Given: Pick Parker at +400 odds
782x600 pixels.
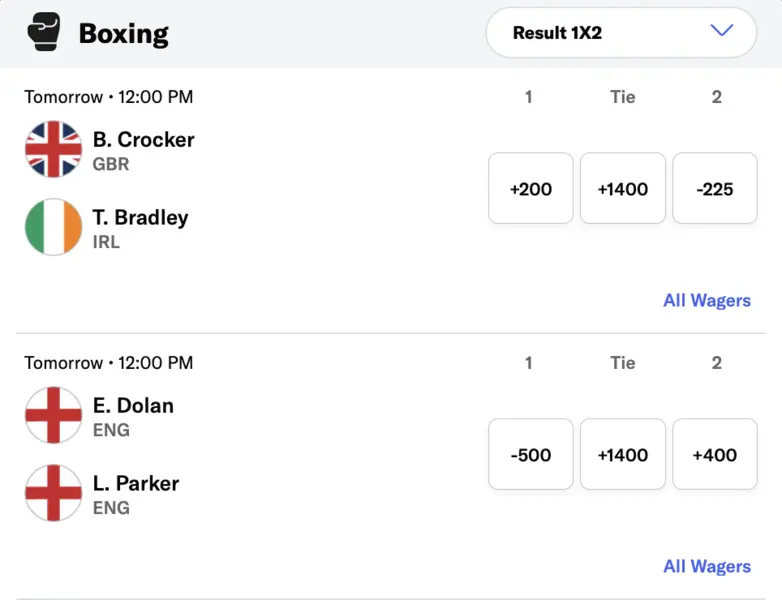Looking at the screenshot, I should point(715,454).
